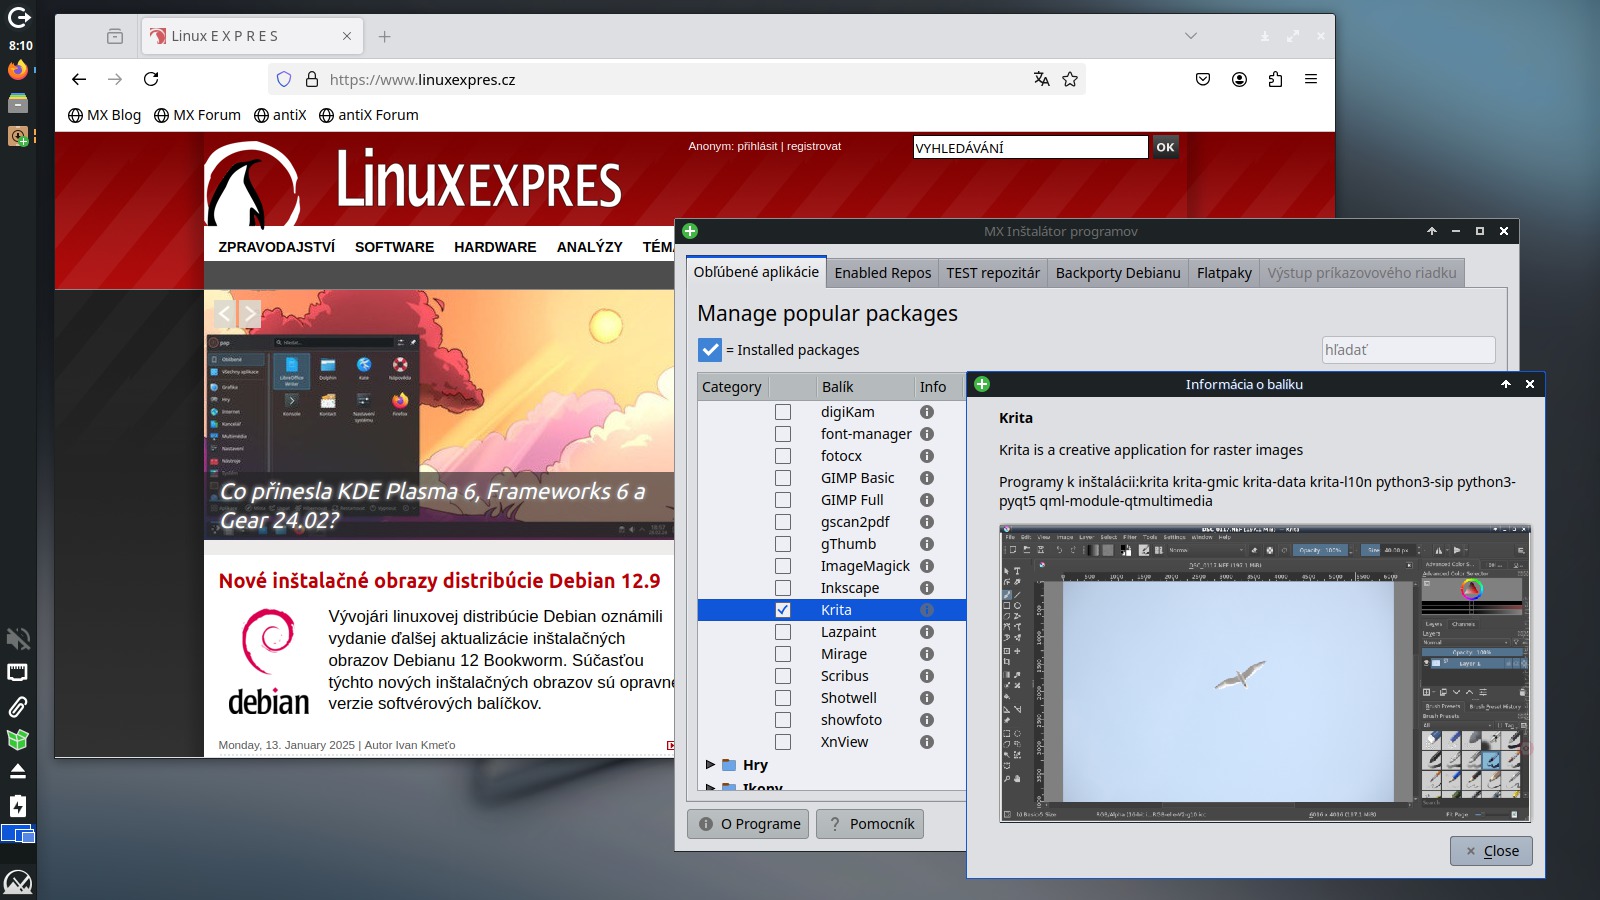Viewport: 1600px width, 900px height.
Task: Open MX package updater box icon
Action: pos(18,740)
